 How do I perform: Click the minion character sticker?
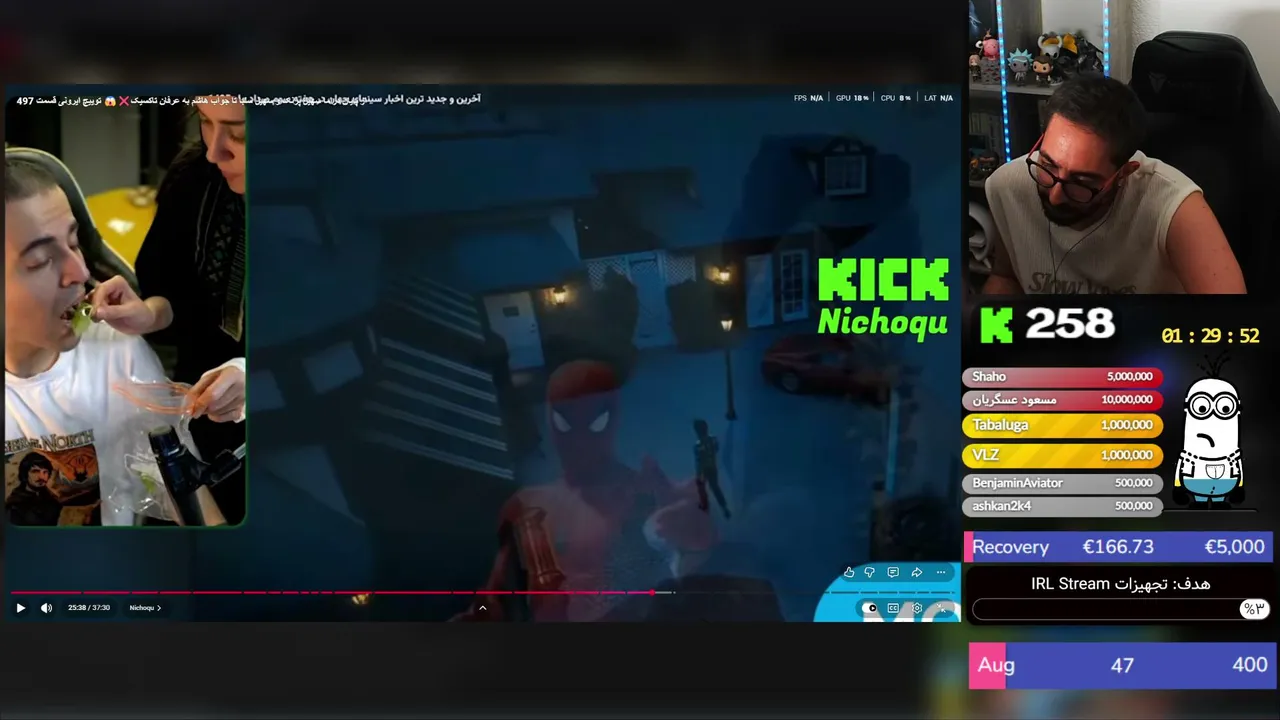point(1211,434)
